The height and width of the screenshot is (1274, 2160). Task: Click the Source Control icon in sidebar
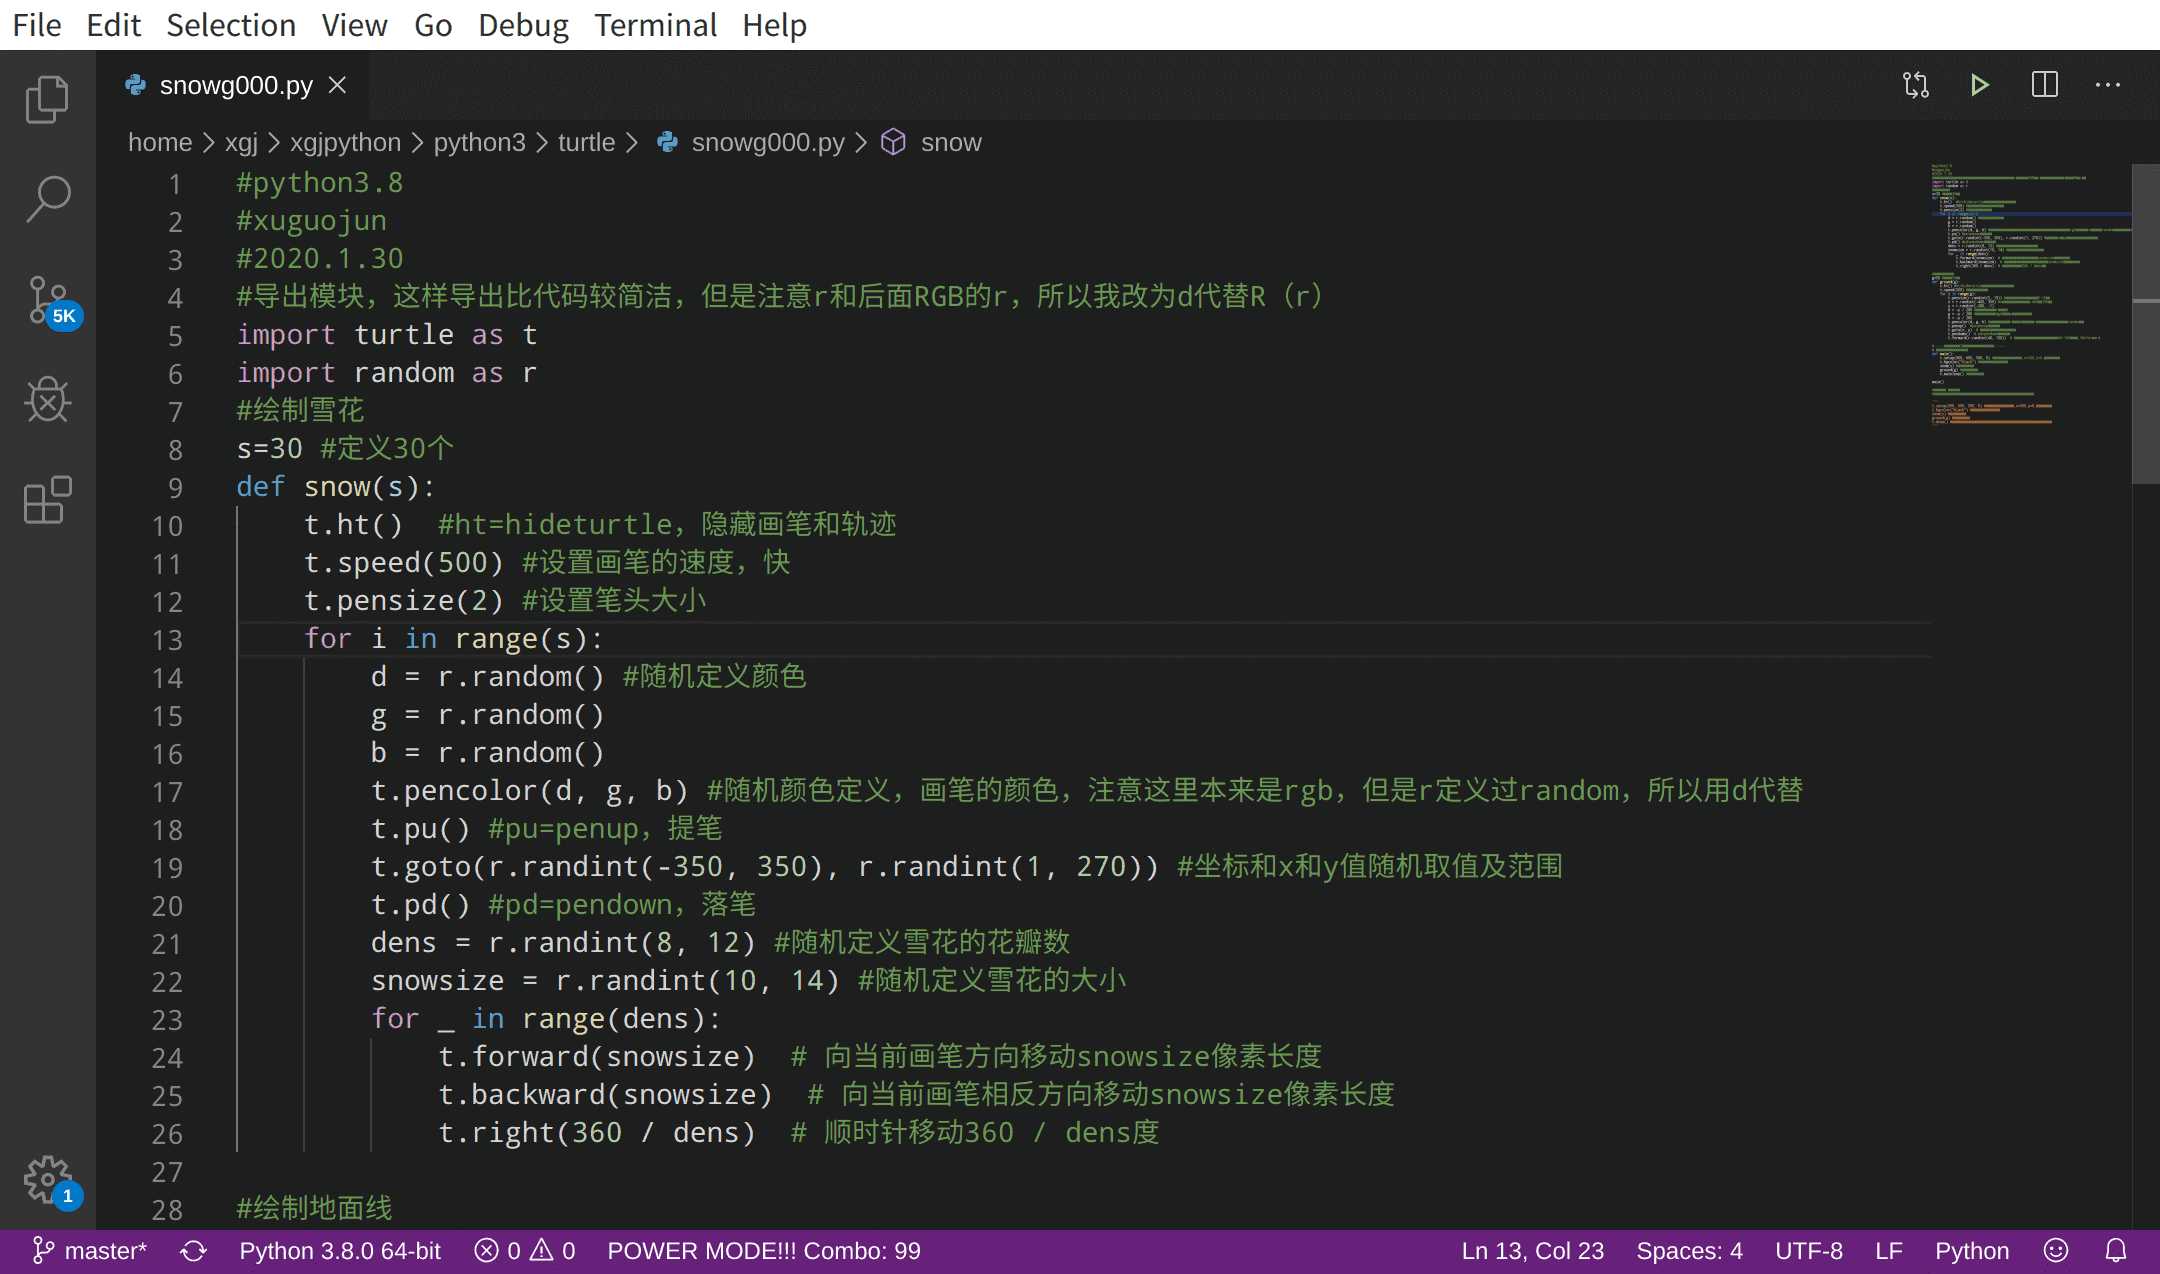coord(47,299)
